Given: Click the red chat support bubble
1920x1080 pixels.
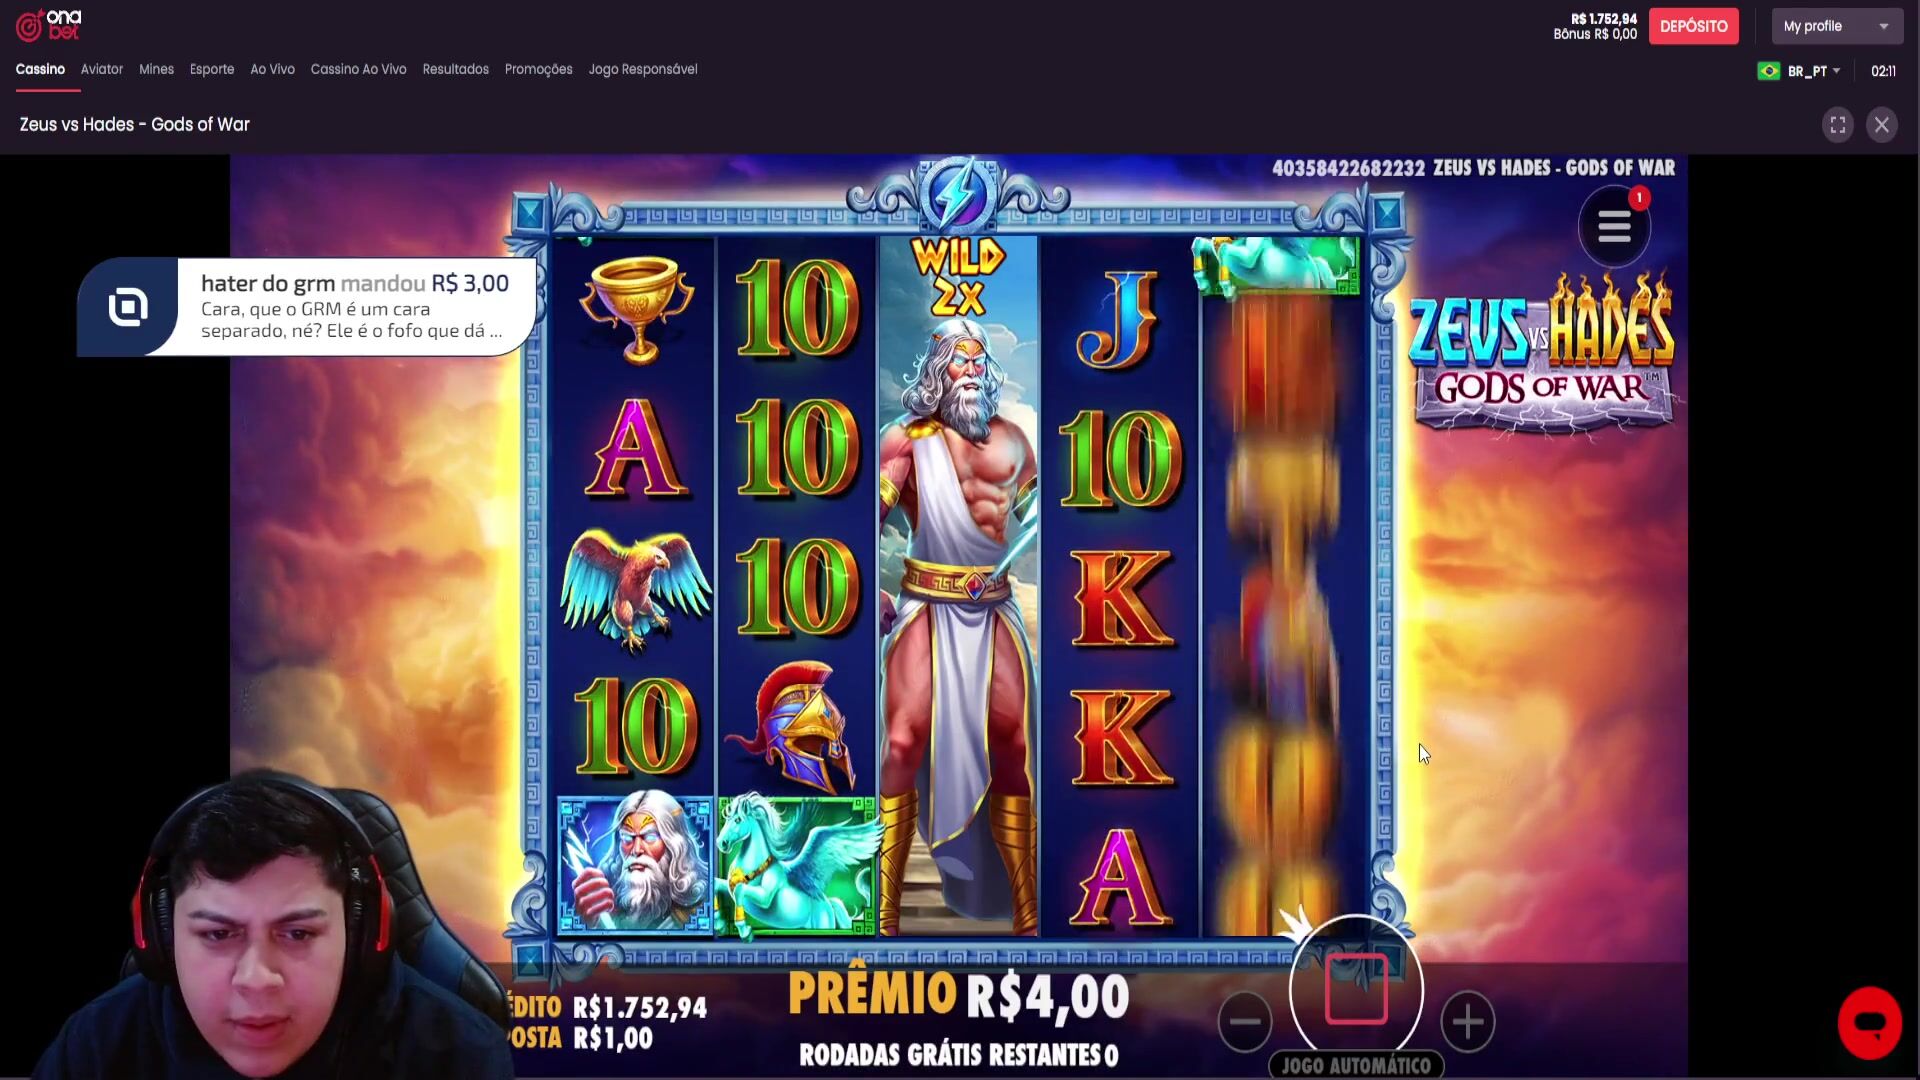Looking at the screenshot, I should [x=1869, y=1022].
